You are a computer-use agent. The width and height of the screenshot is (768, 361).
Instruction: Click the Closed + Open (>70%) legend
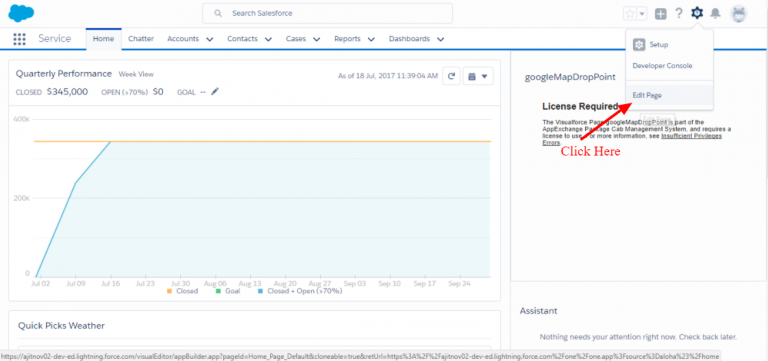(x=299, y=291)
